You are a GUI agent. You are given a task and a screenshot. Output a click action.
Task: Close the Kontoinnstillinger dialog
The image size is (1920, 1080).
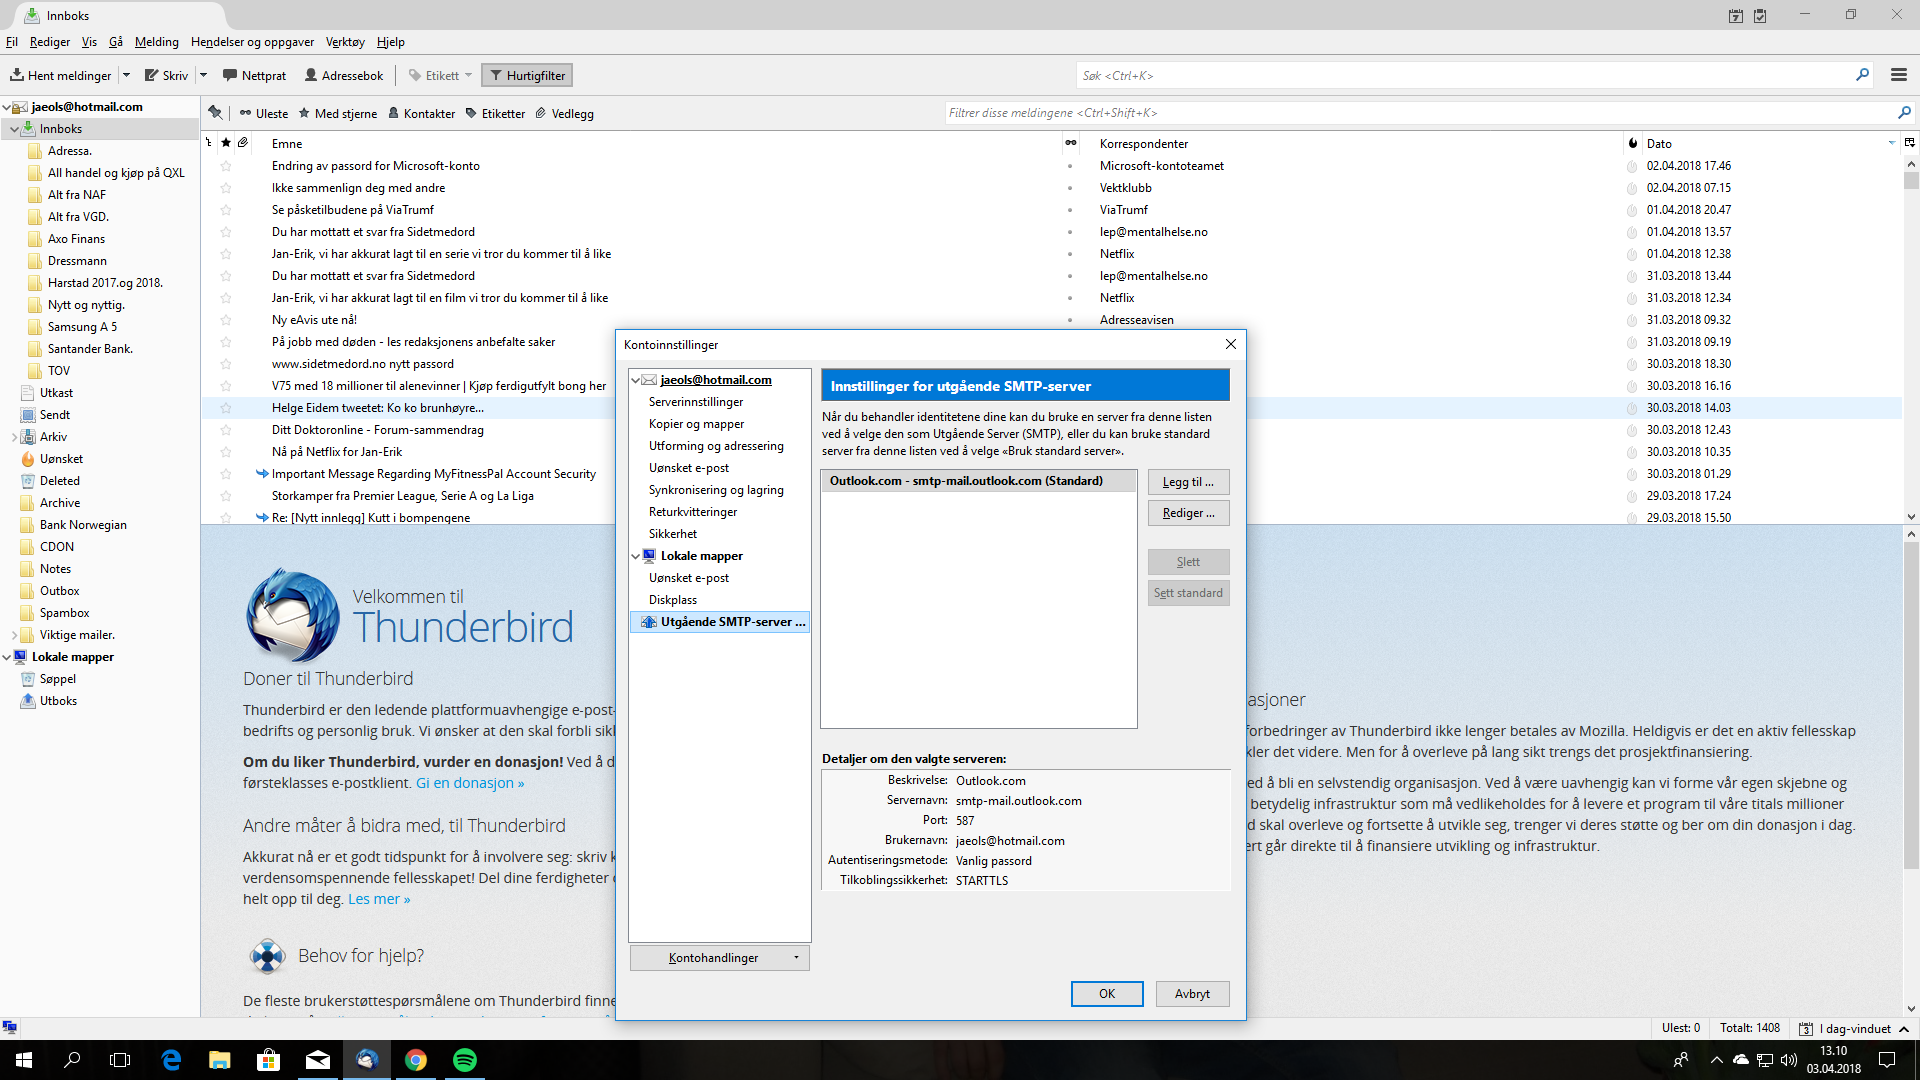1231,344
